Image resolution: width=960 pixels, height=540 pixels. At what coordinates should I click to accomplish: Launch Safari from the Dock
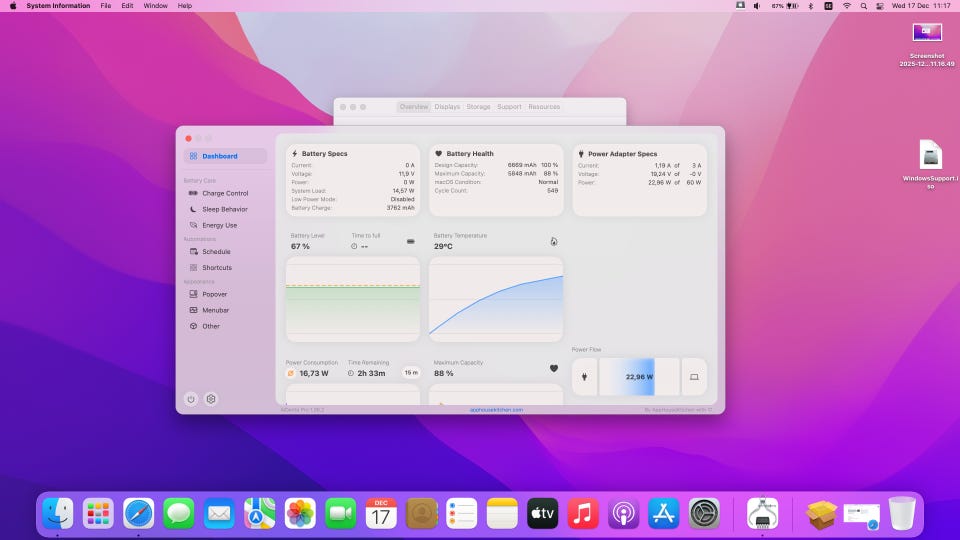coord(138,514)
